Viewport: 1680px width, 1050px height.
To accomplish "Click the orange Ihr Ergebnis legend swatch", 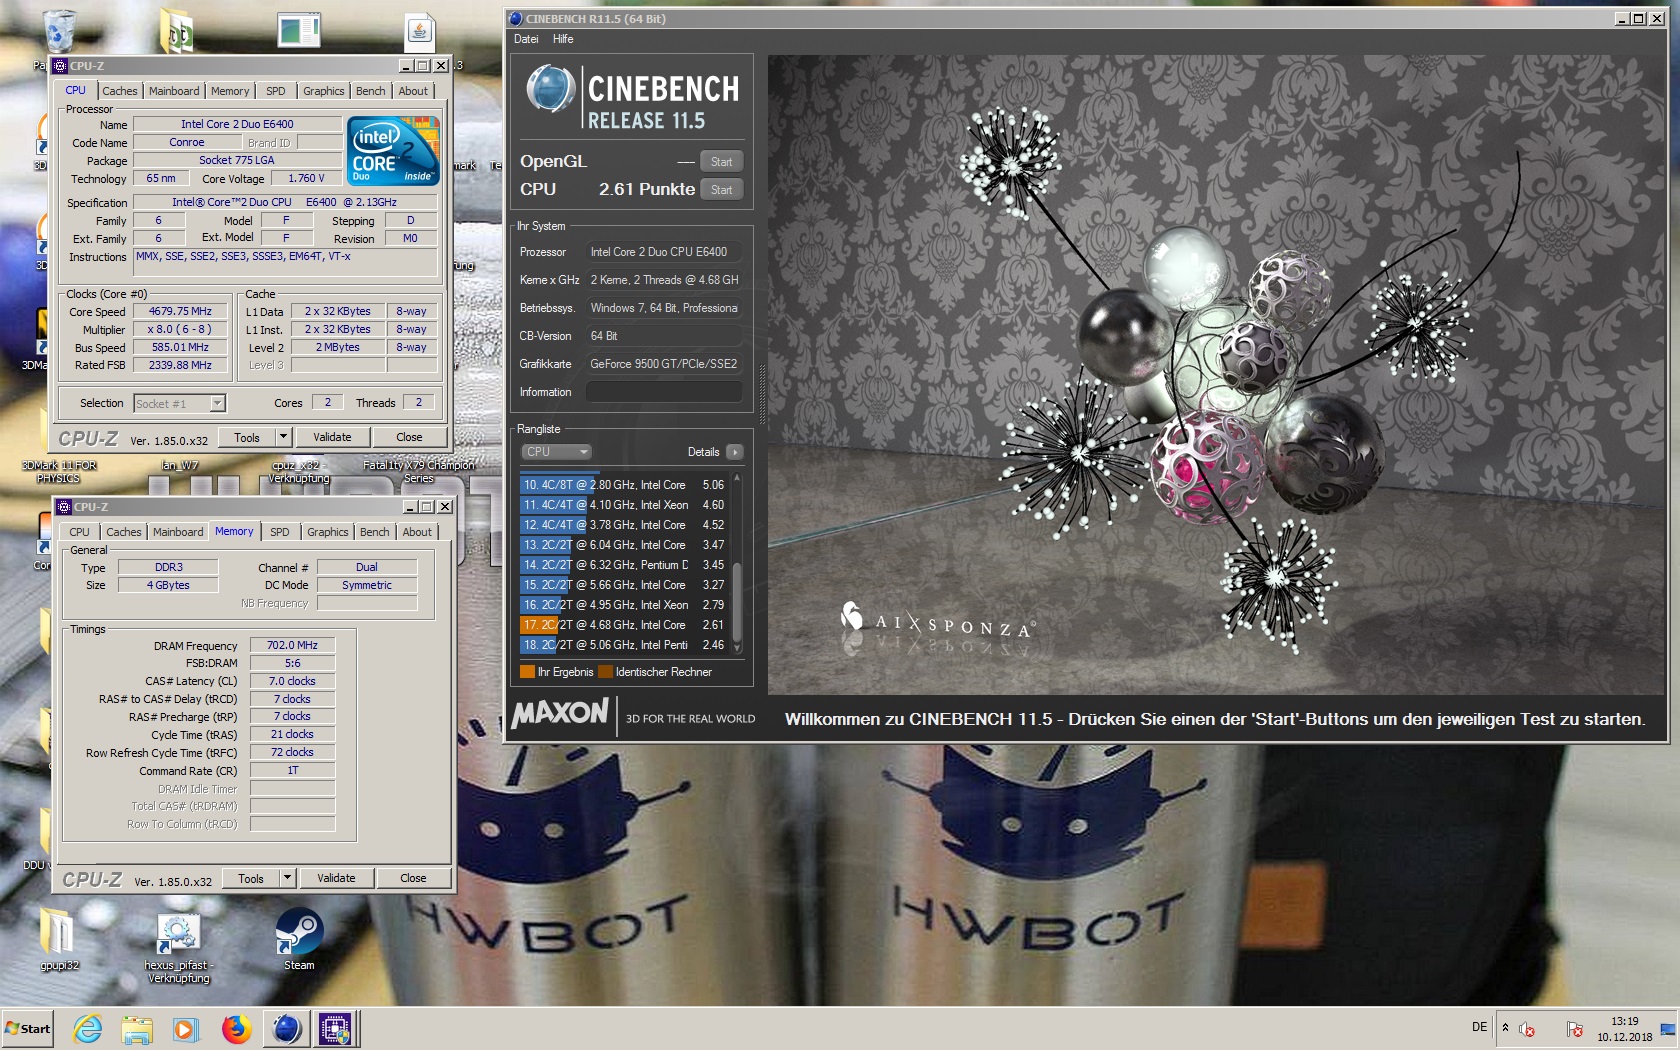I will 527,672.
